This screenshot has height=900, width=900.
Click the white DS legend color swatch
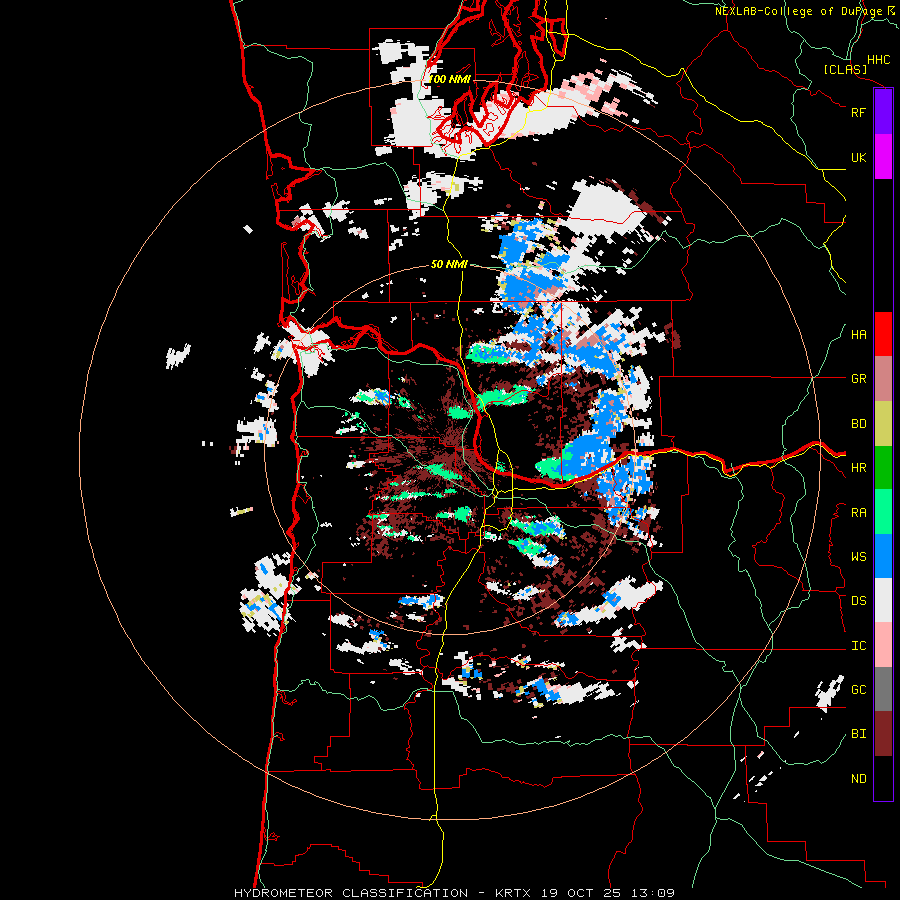coord(883,600)
